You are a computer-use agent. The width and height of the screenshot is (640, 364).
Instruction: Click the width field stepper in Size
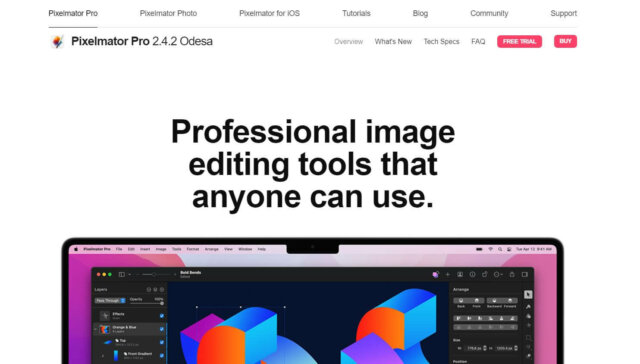click(484, 348)
